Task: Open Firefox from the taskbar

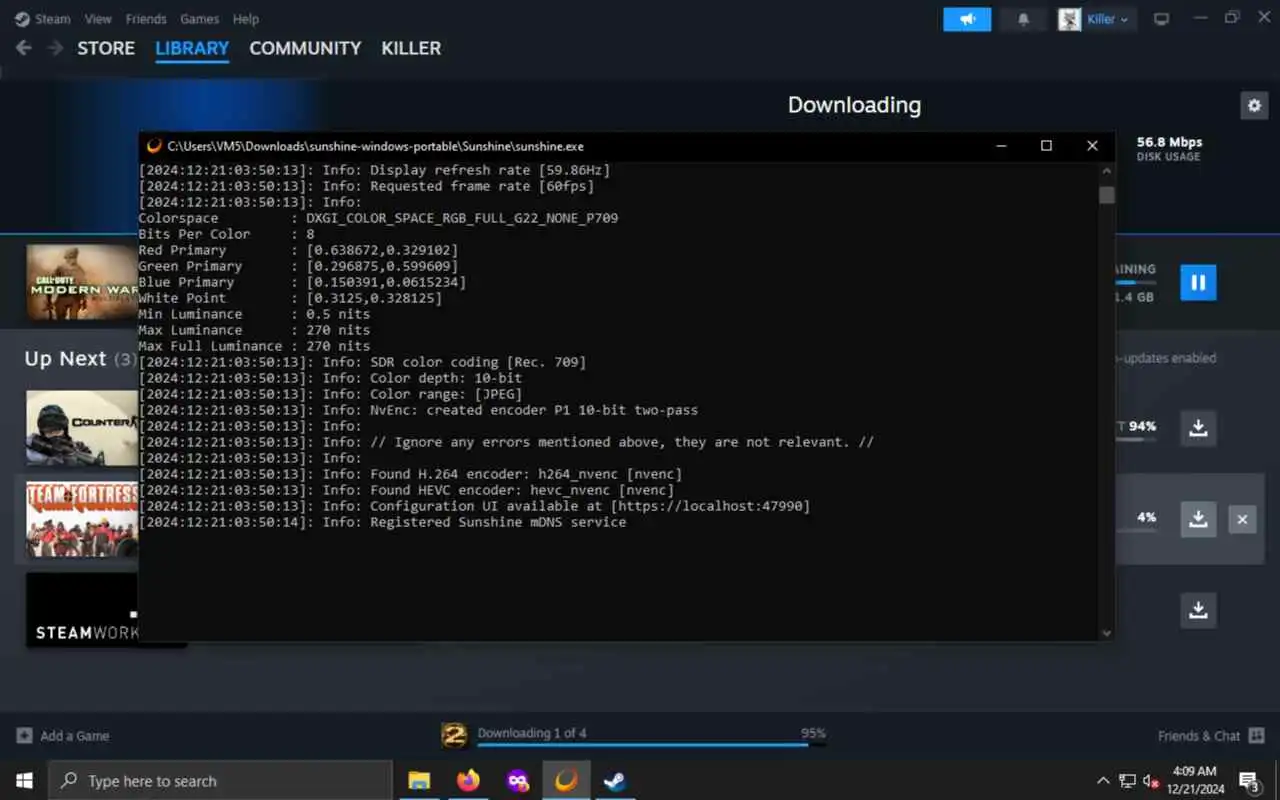Action: [468, 780]
